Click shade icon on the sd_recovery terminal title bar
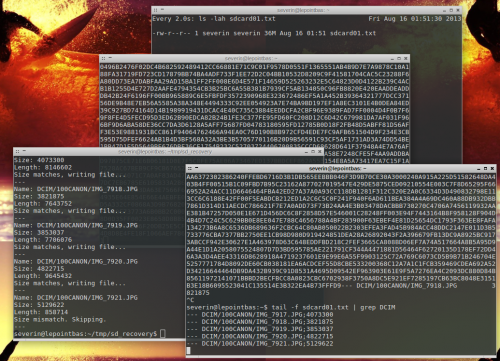Image resolution: width=500 pixels, height=361 pixels. point(24,151)
